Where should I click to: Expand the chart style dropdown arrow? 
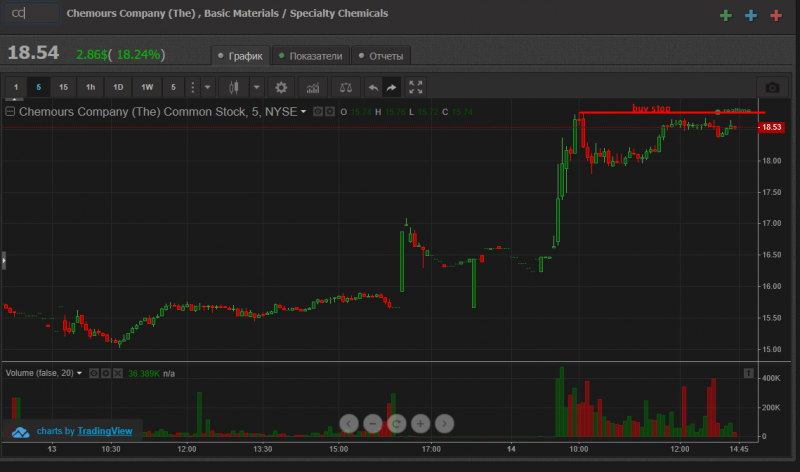click(257, 87)
